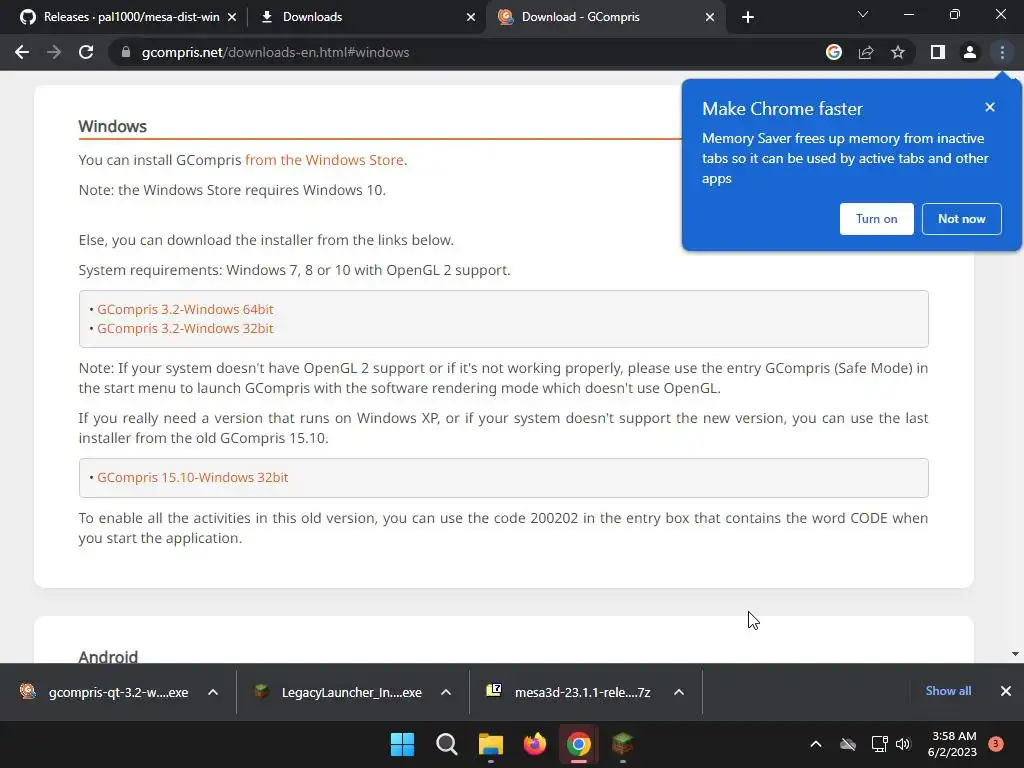Open the Windows Store link

325,160
